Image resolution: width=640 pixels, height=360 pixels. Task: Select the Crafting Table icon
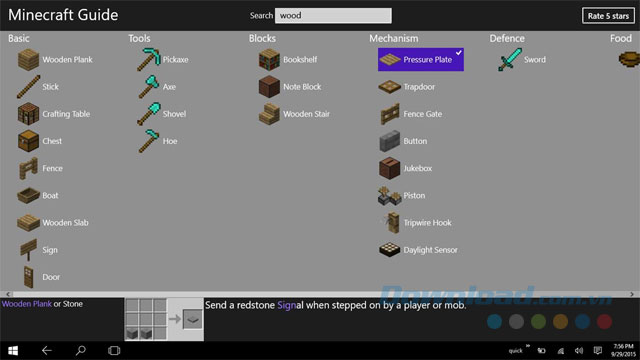28,114
